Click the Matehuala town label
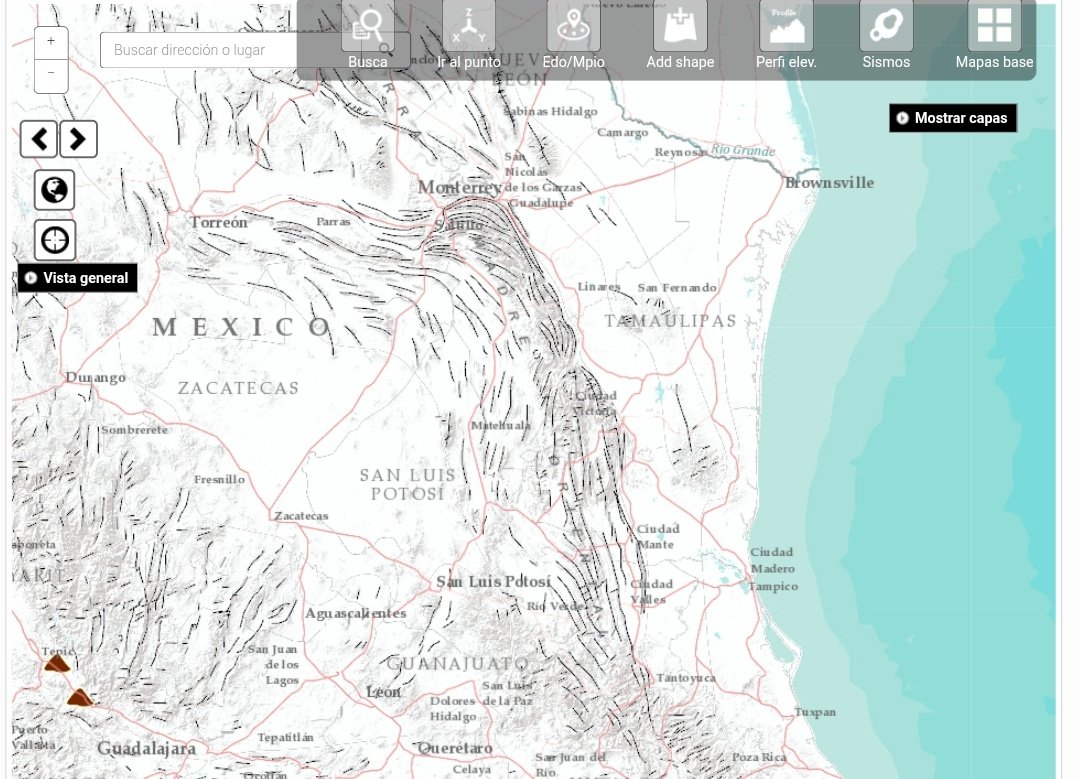 [501, 426]
